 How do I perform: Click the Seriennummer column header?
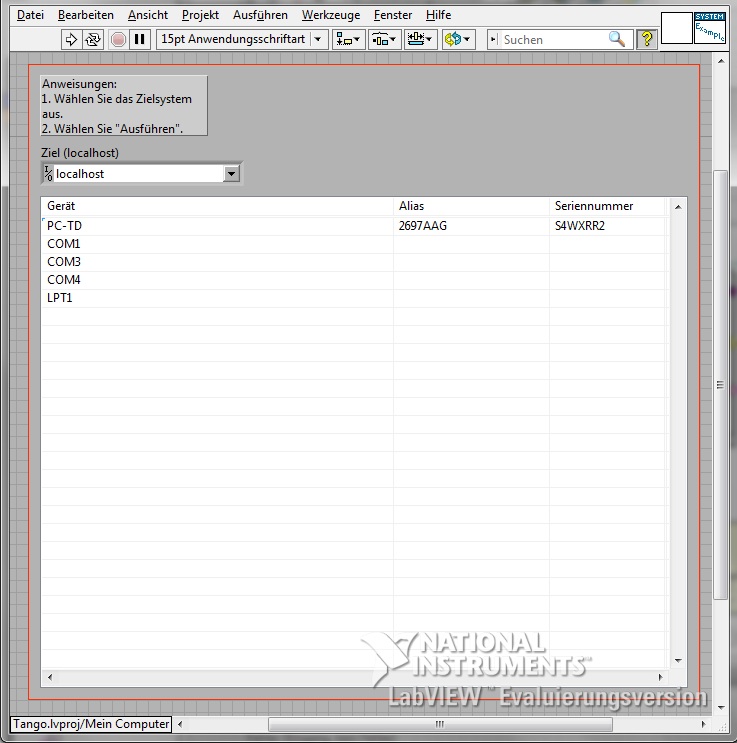[608, 206]
